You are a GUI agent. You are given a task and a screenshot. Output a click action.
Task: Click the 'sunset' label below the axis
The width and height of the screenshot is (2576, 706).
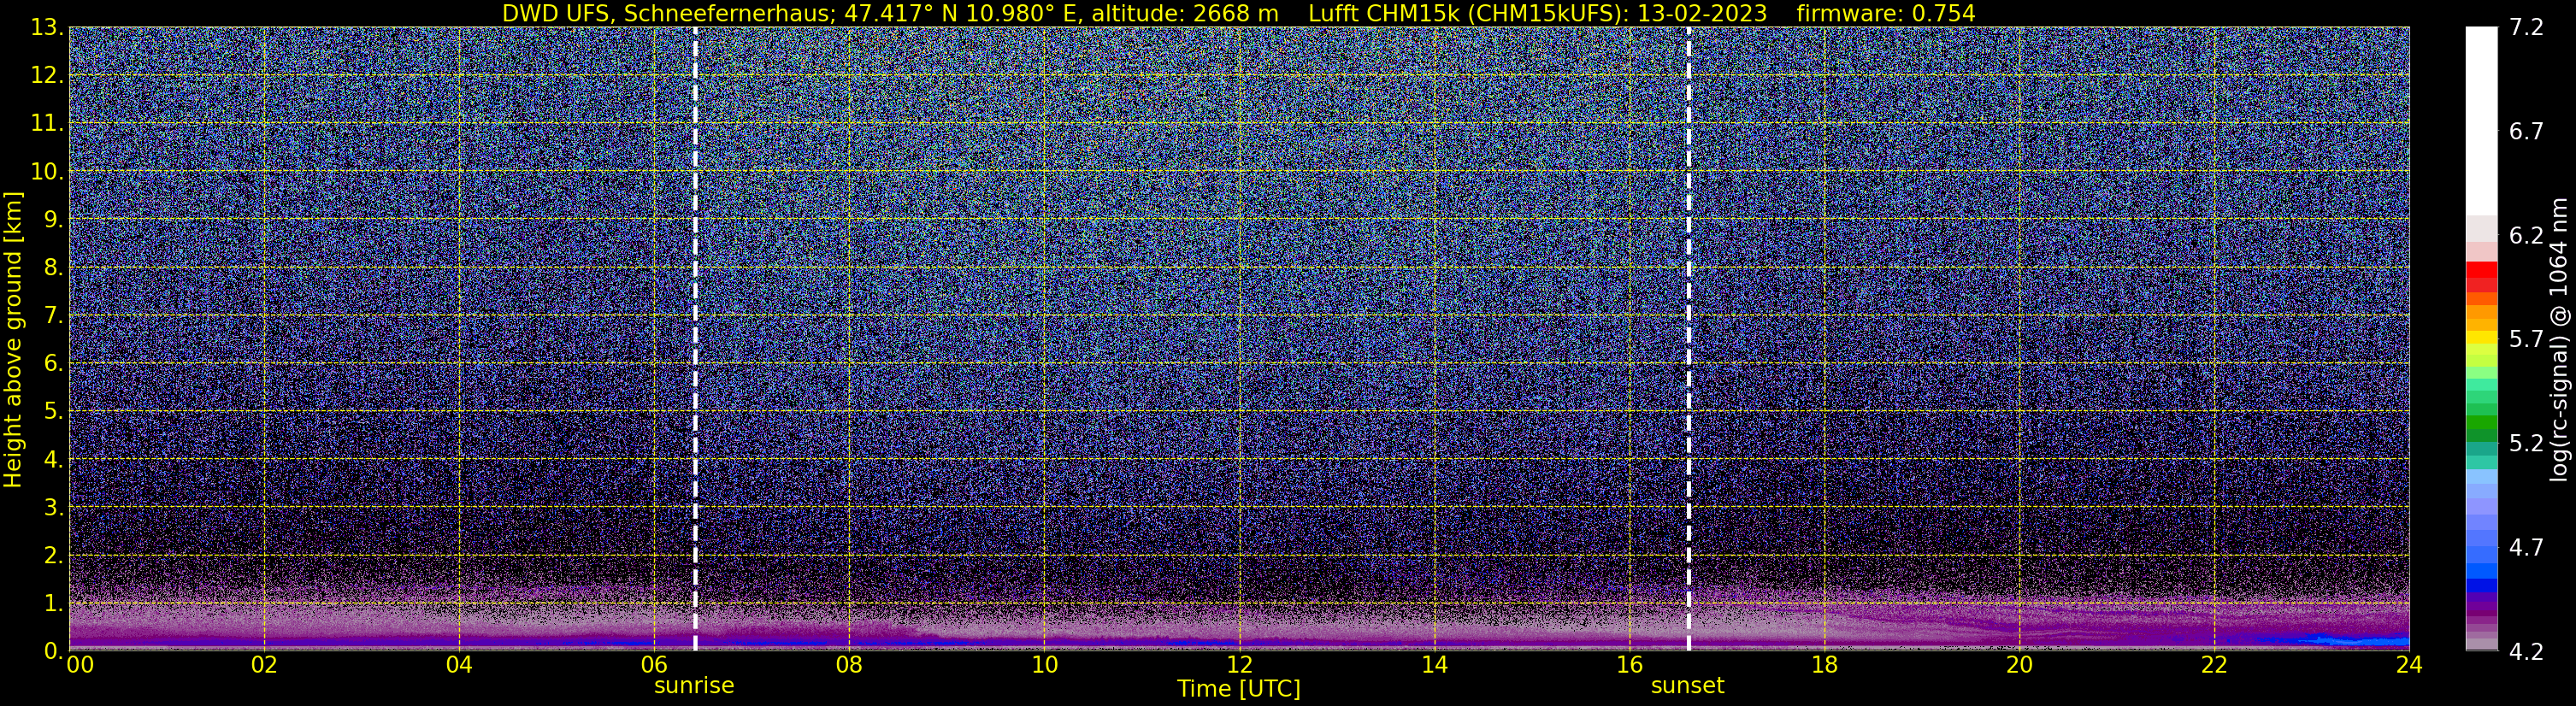[1688, 686]
